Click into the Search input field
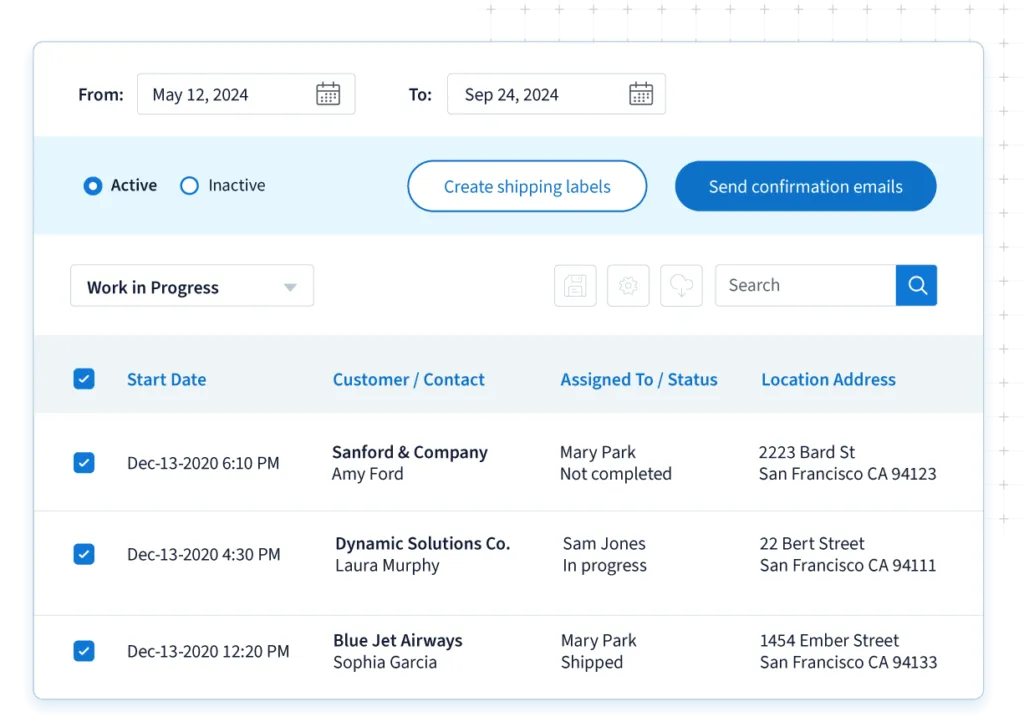 tap(806, 285)
